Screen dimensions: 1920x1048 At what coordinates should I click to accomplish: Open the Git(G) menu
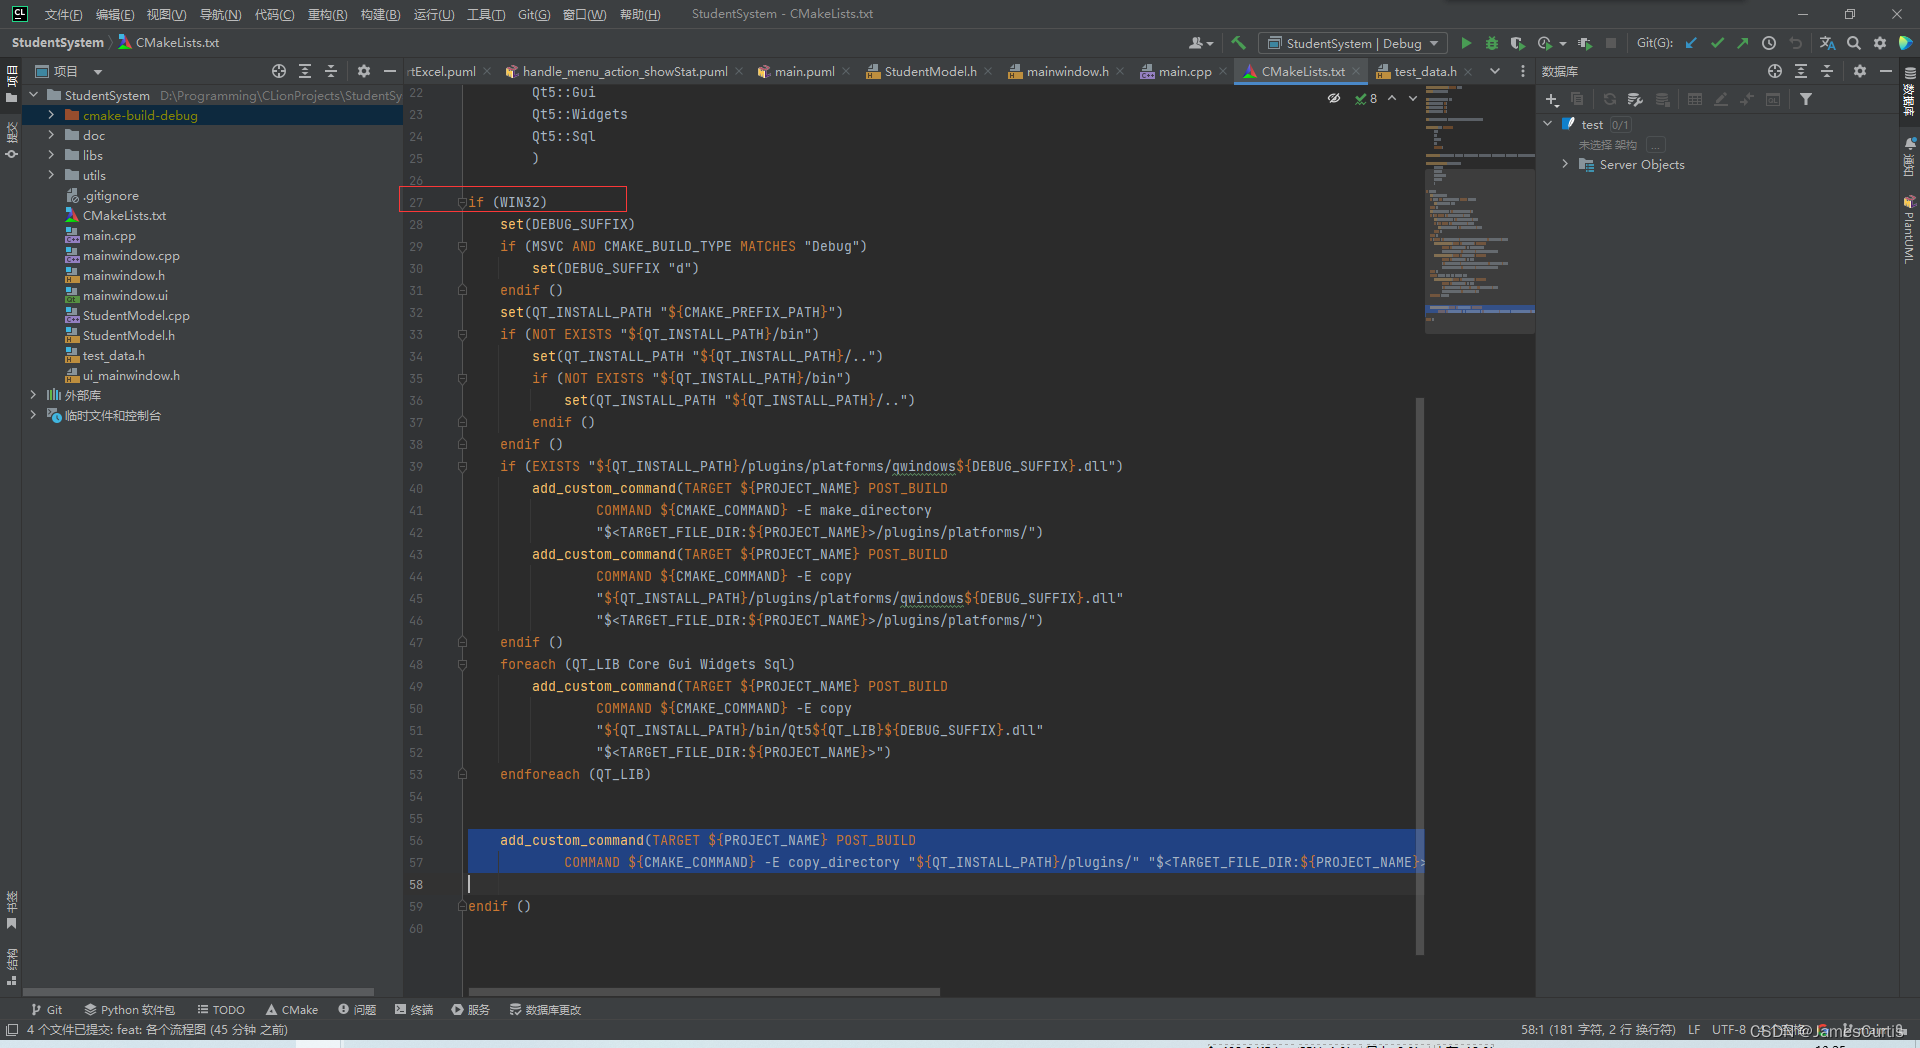coord(534,14)
